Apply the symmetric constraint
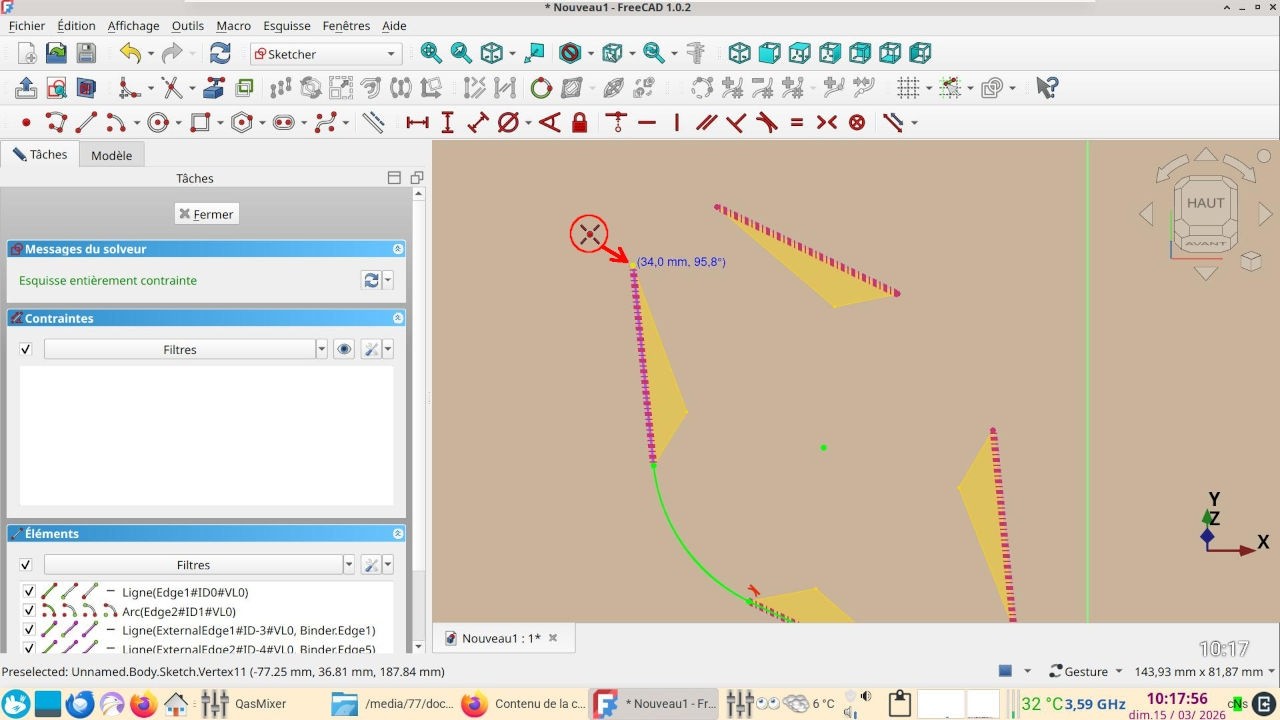The height and width of the screenshot is (720, 1280). (826, 123)
